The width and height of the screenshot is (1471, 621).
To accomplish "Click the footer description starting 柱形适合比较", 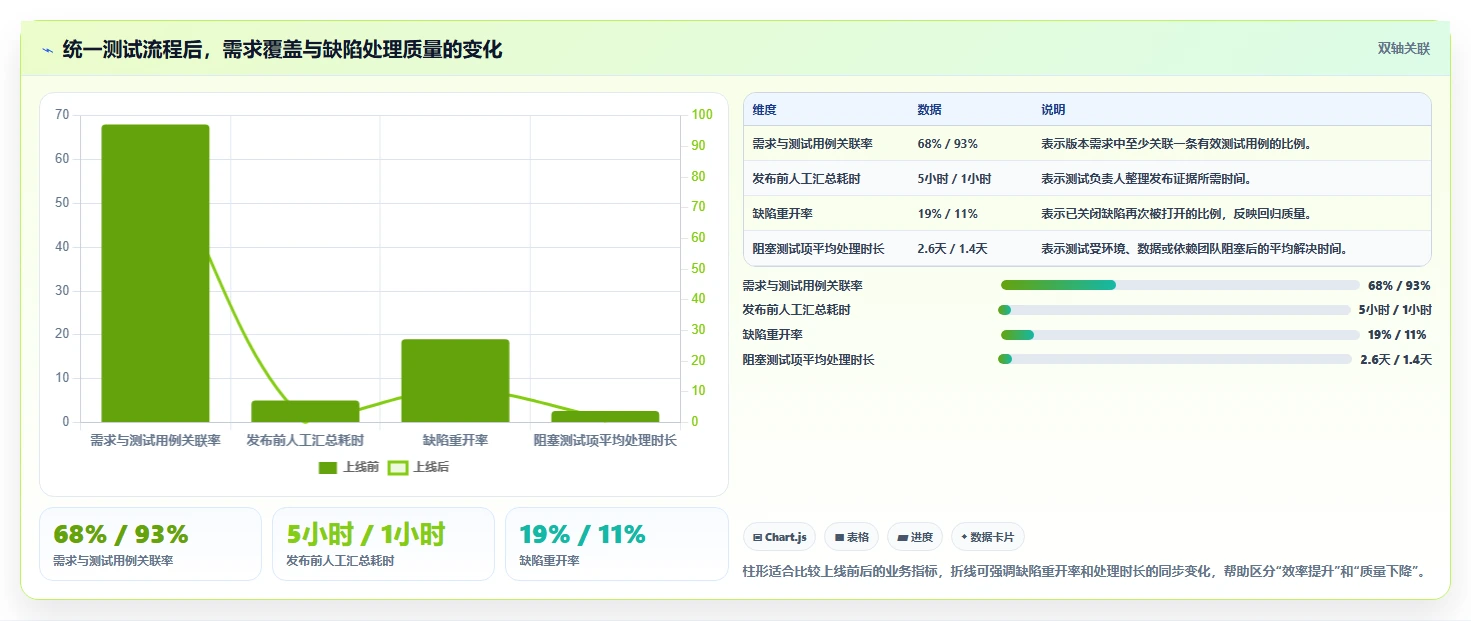I will pos(1083,572).
